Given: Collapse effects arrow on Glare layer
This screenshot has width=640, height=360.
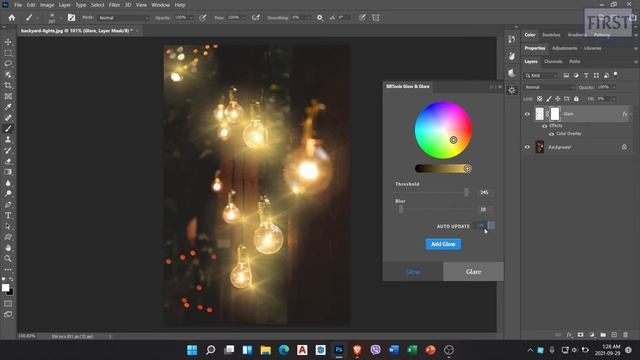Looking at the screenshot, I should coord(631,114).
